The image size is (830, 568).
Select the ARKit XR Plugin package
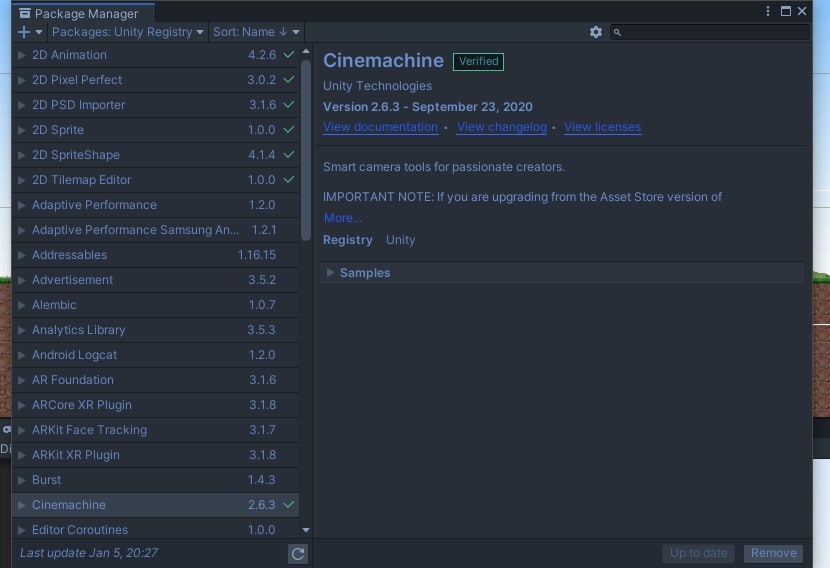click(156, 455)
